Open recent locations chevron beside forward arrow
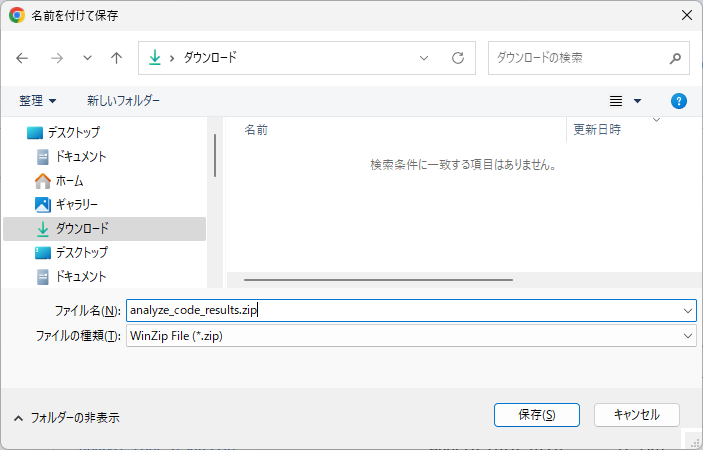 click(x=87, y=58)
